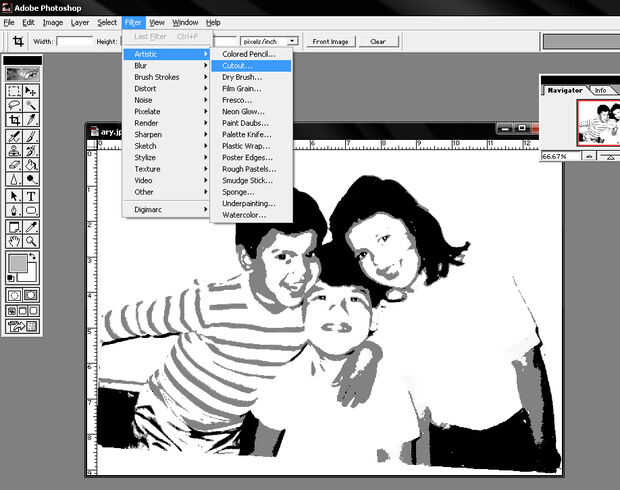Choose Watercolor filter
The image size is (620, 490).
(x=251, y=215)
